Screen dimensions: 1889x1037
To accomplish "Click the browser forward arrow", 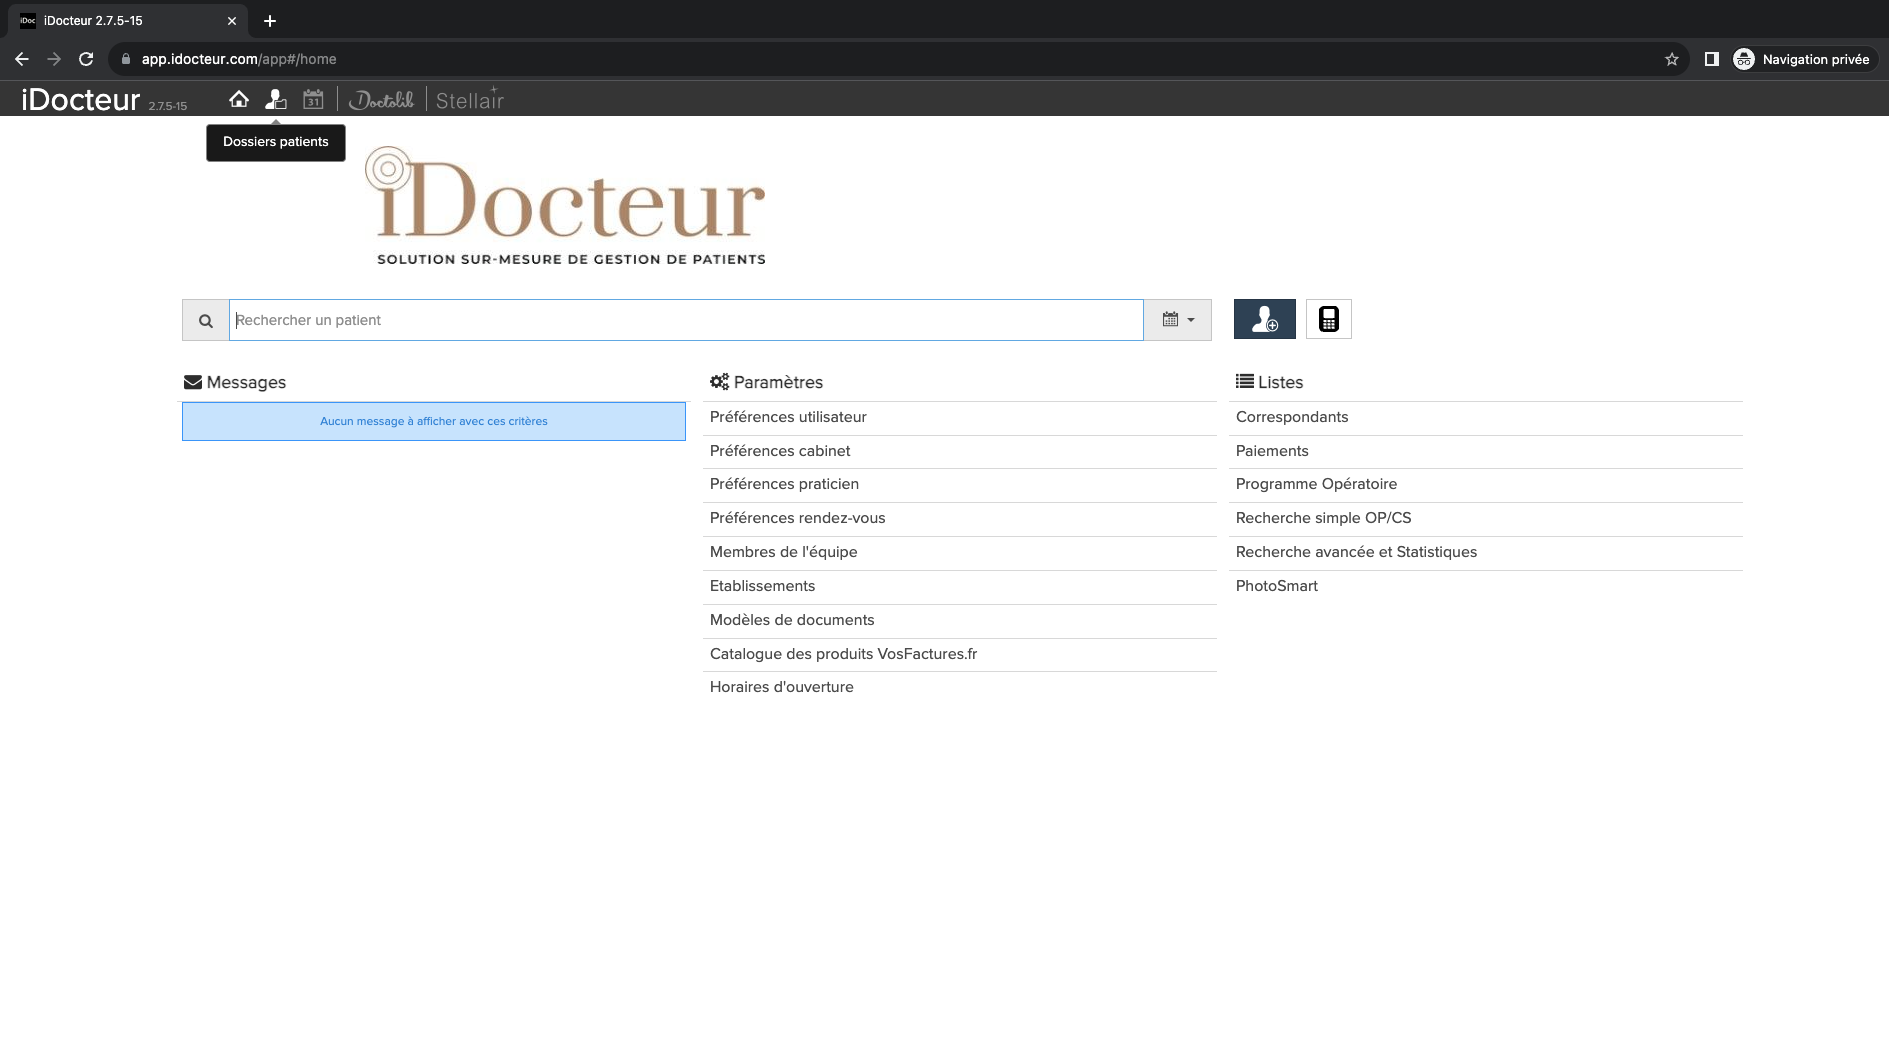I will 54,59.
